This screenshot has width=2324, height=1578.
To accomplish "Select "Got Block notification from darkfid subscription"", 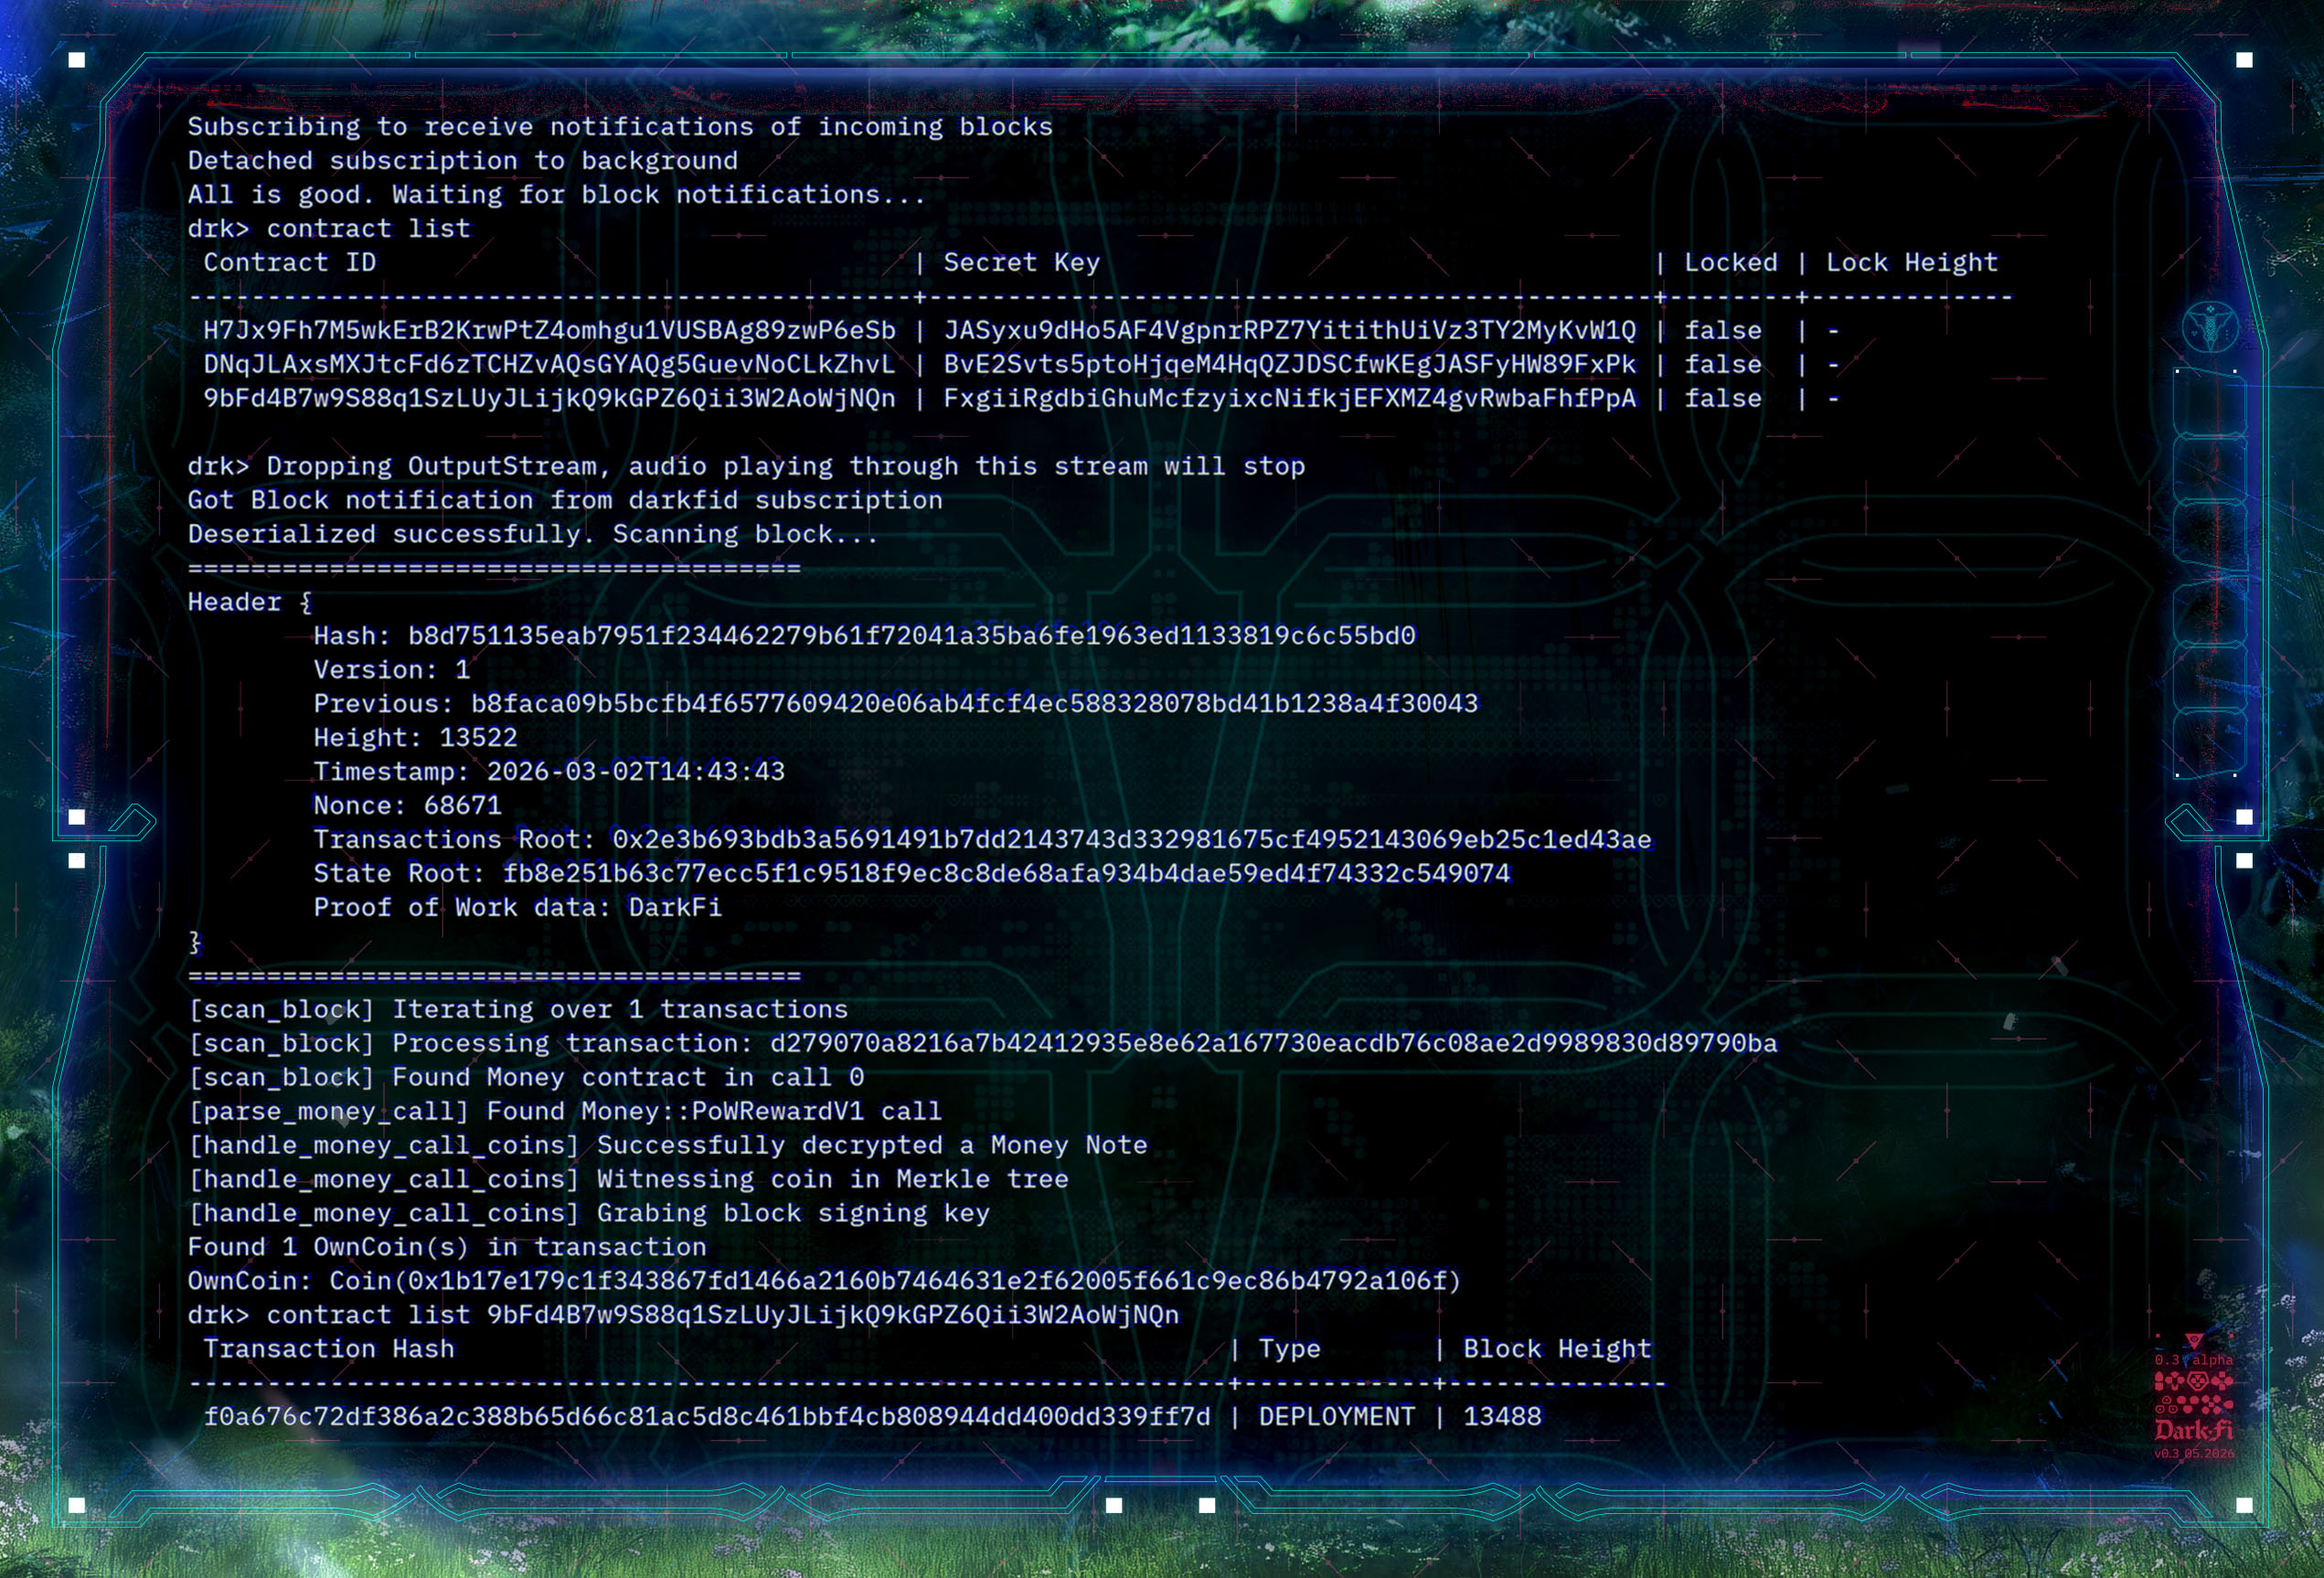I will pos(565,501).
